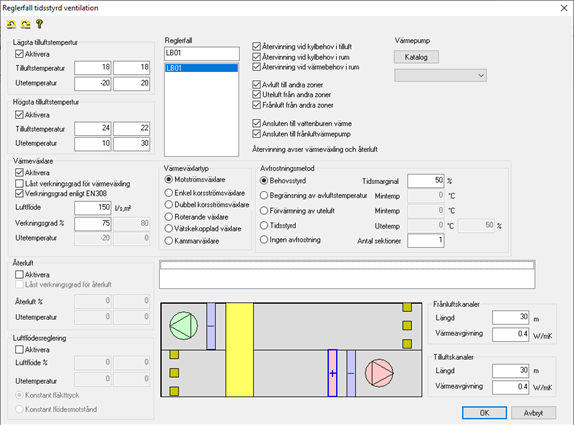Open help with the question mark icon
Image resolution: width=574 pixels, height=425 pixels.
39,24
